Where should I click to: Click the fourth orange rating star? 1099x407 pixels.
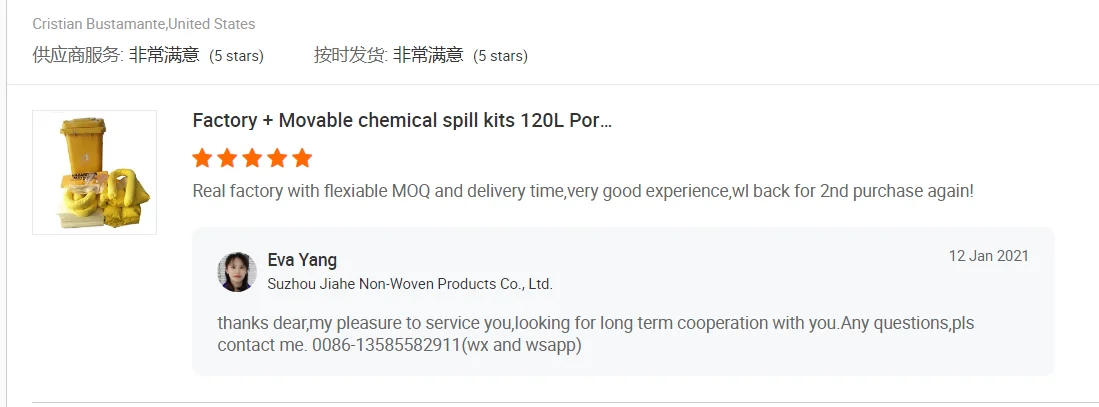coord(277,158)
